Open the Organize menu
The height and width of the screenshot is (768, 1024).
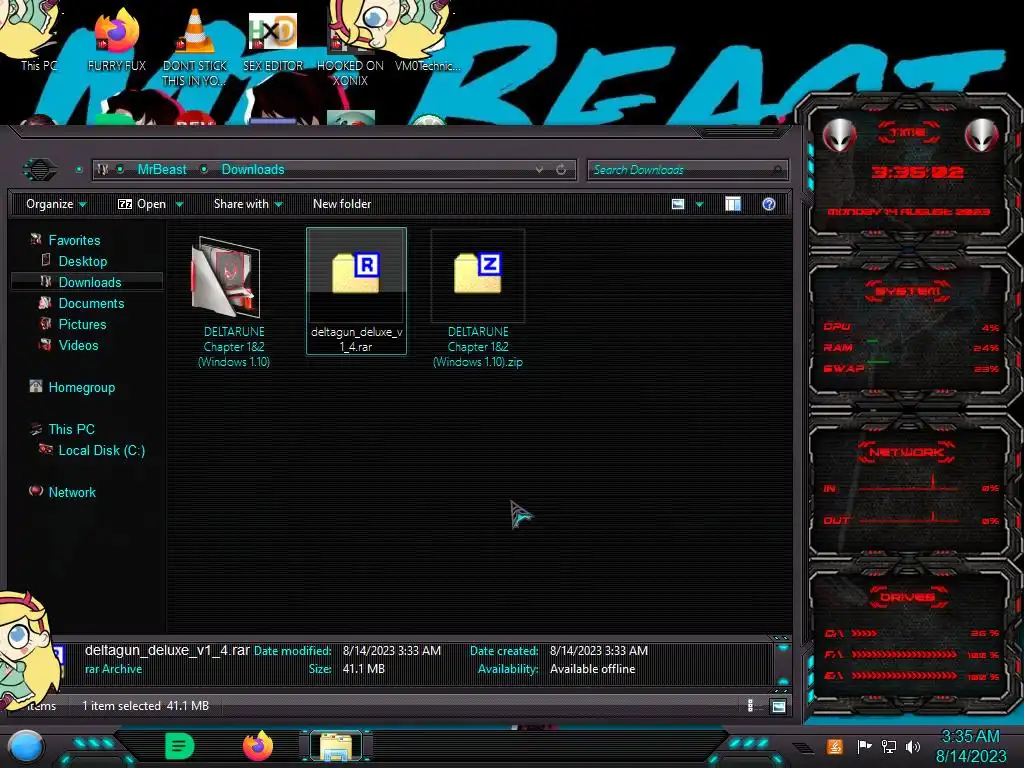(56, 204)
